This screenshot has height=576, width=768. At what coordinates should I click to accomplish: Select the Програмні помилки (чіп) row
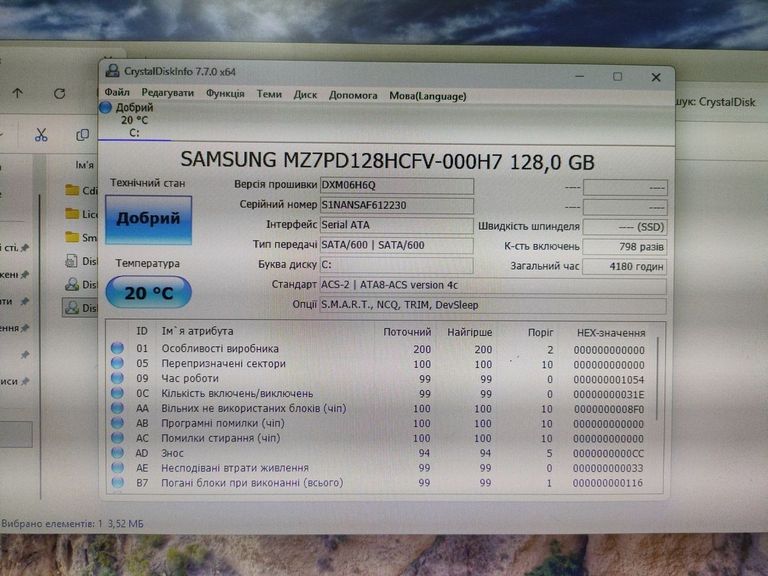(x=380, y=423)
